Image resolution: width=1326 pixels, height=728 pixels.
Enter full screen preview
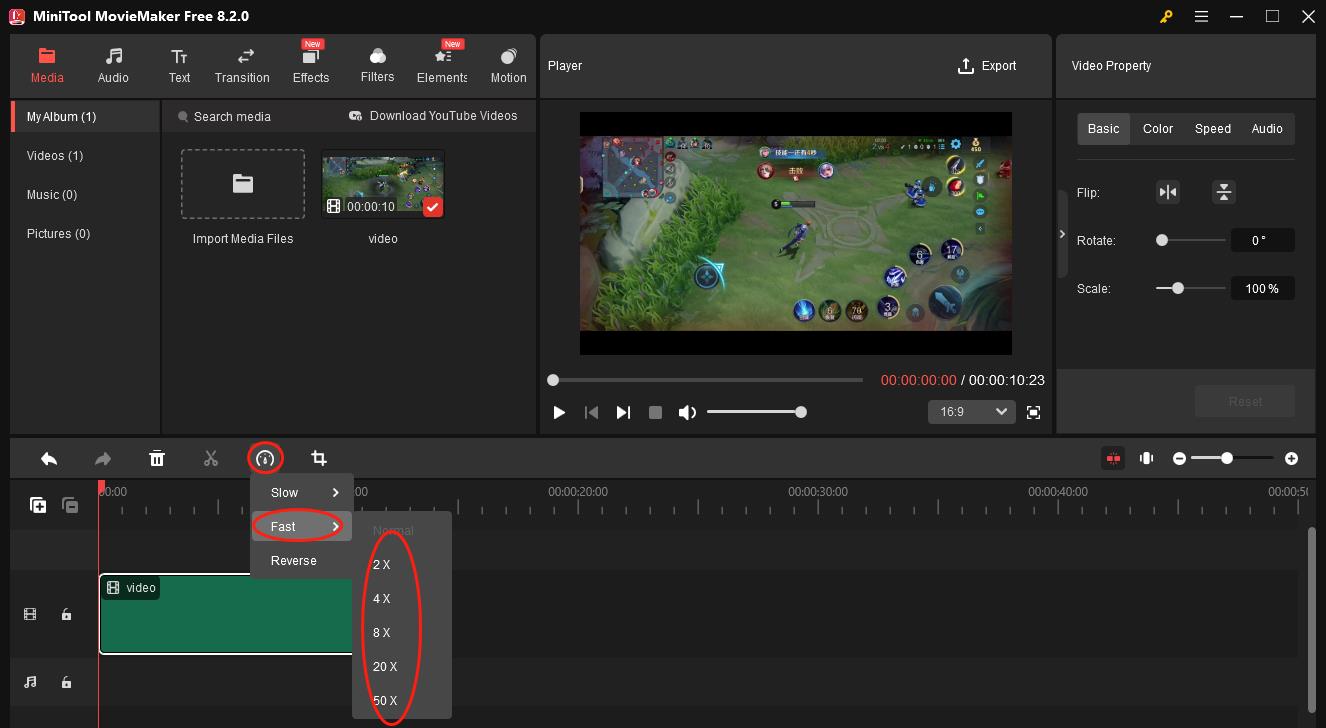[x=1034, y=412]
